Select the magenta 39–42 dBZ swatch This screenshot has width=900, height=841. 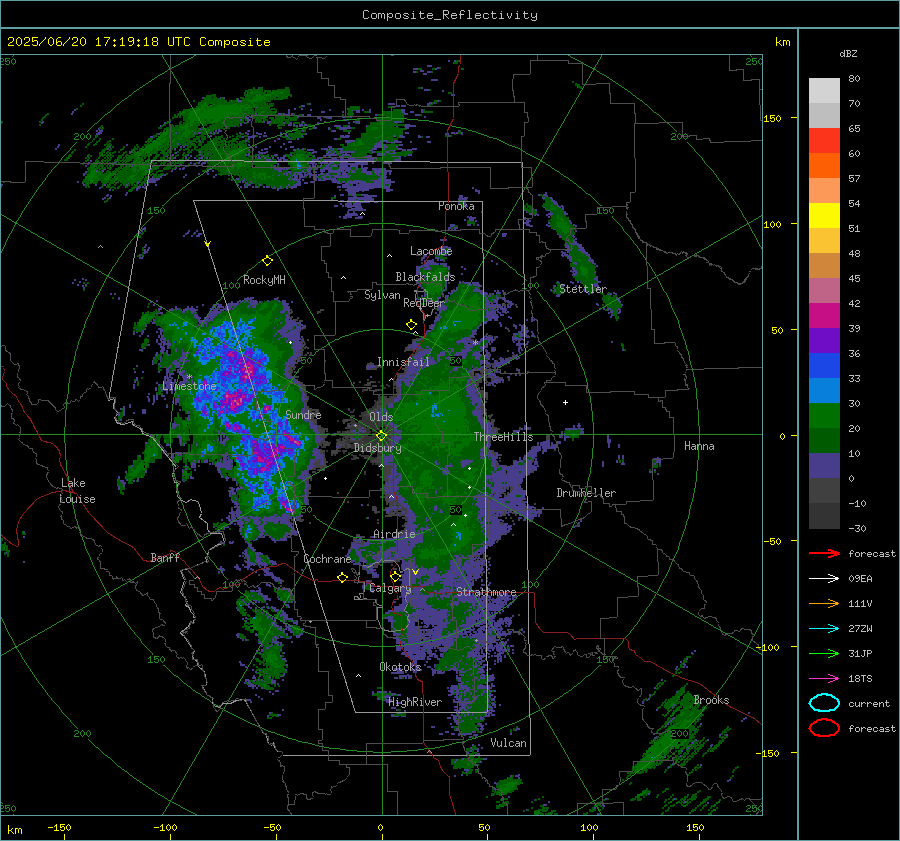click(x=824, y=316)
